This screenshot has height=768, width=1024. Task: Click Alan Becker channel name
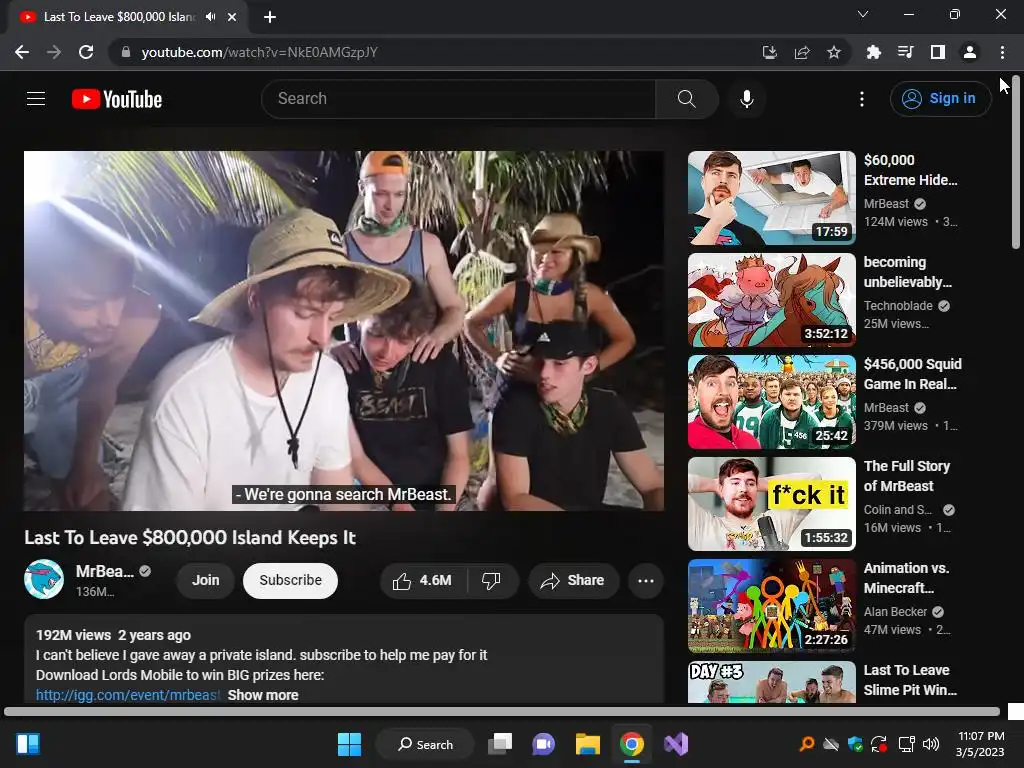pos(895,612)
